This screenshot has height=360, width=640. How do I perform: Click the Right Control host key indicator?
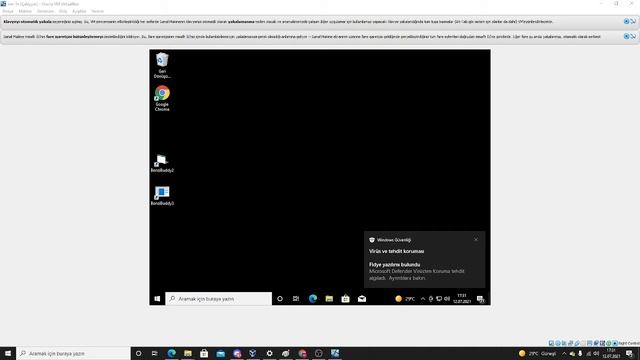click(x=629, y=343)
